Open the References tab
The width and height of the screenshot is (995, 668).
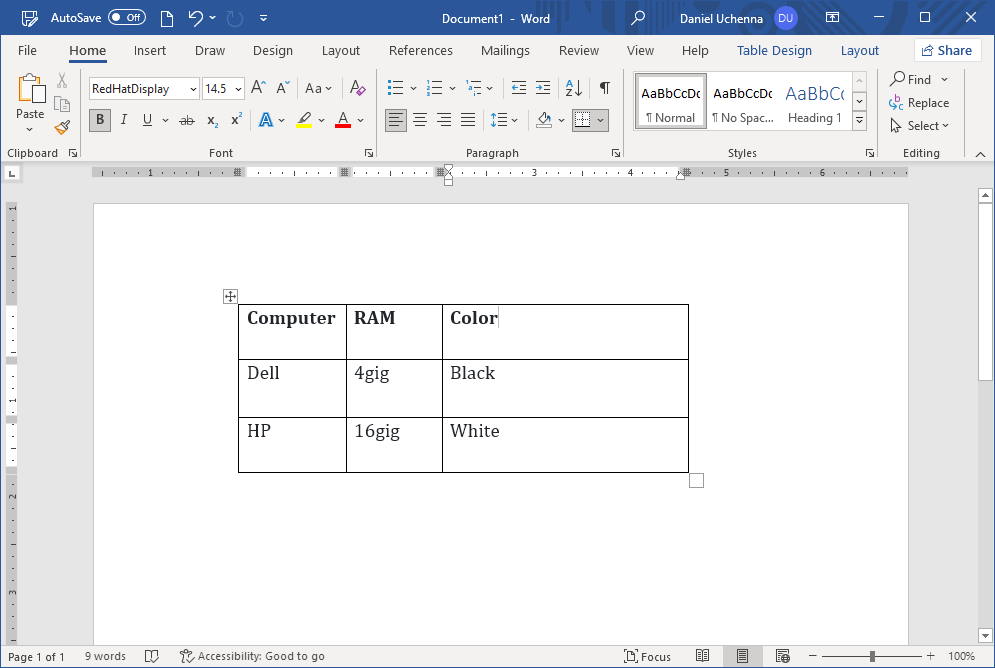pos(420,51)
